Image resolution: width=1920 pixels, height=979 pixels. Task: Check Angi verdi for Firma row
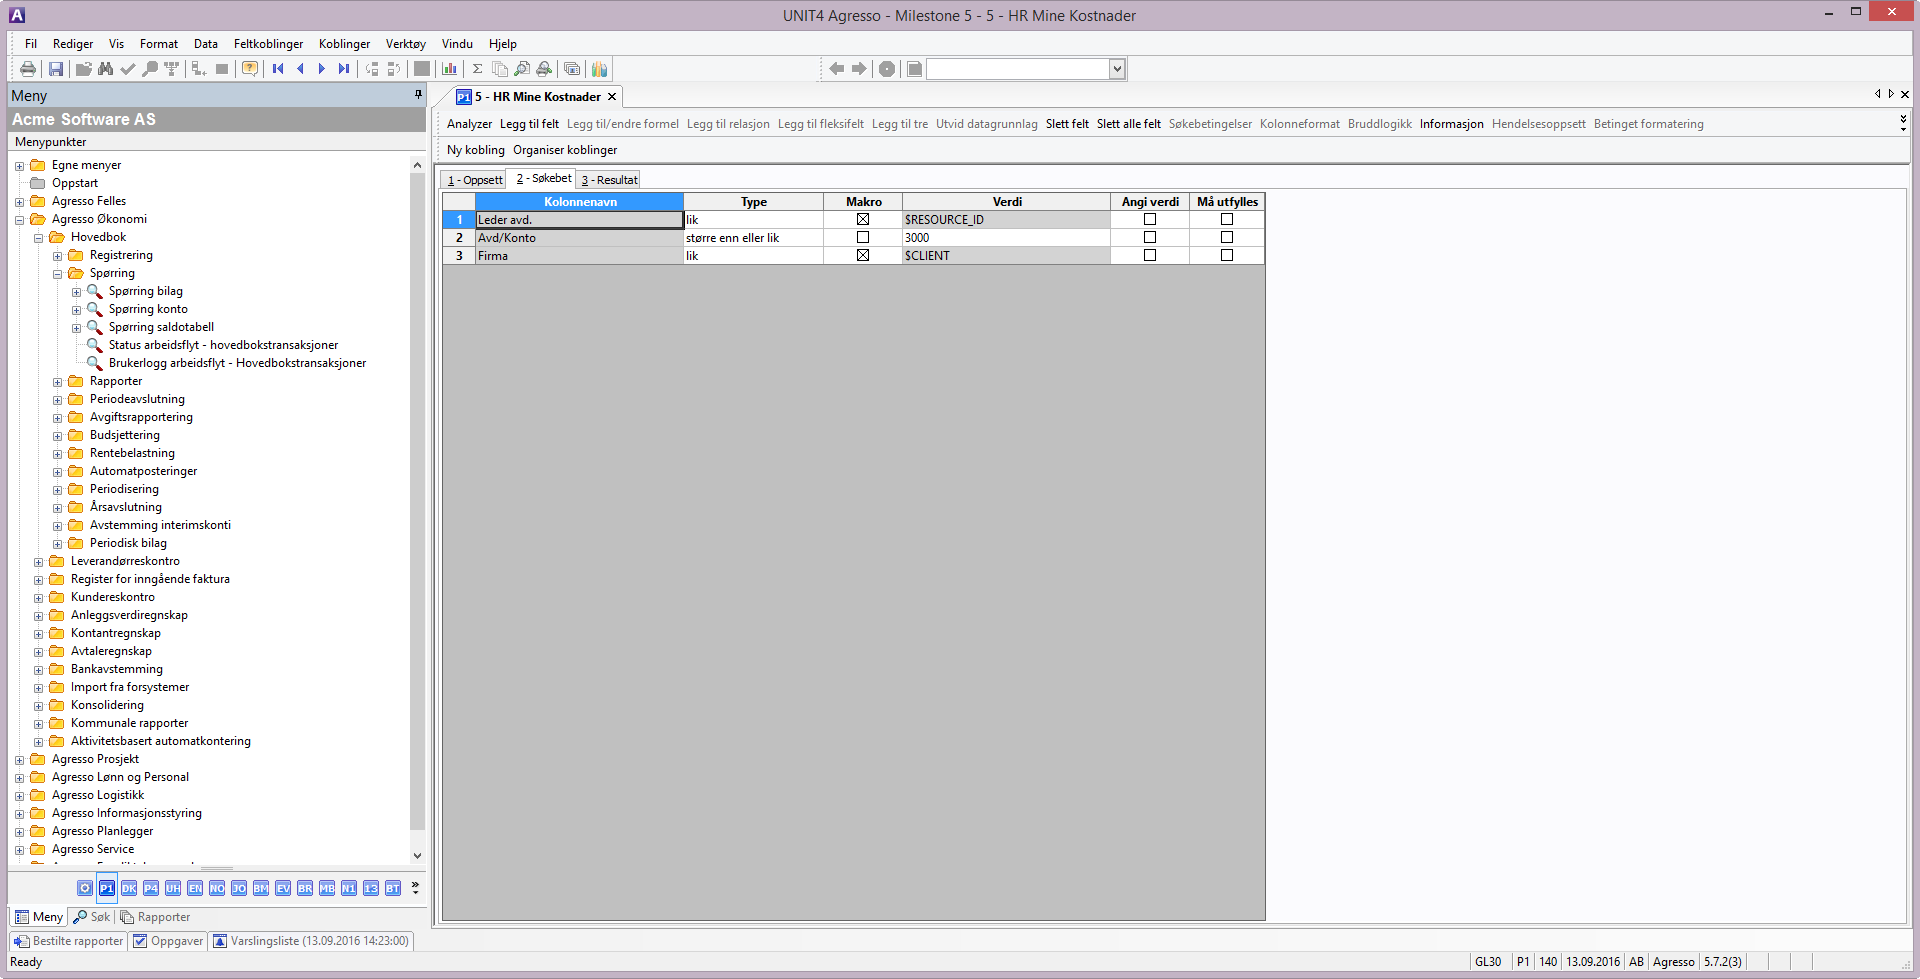(x=1150, y=255)
